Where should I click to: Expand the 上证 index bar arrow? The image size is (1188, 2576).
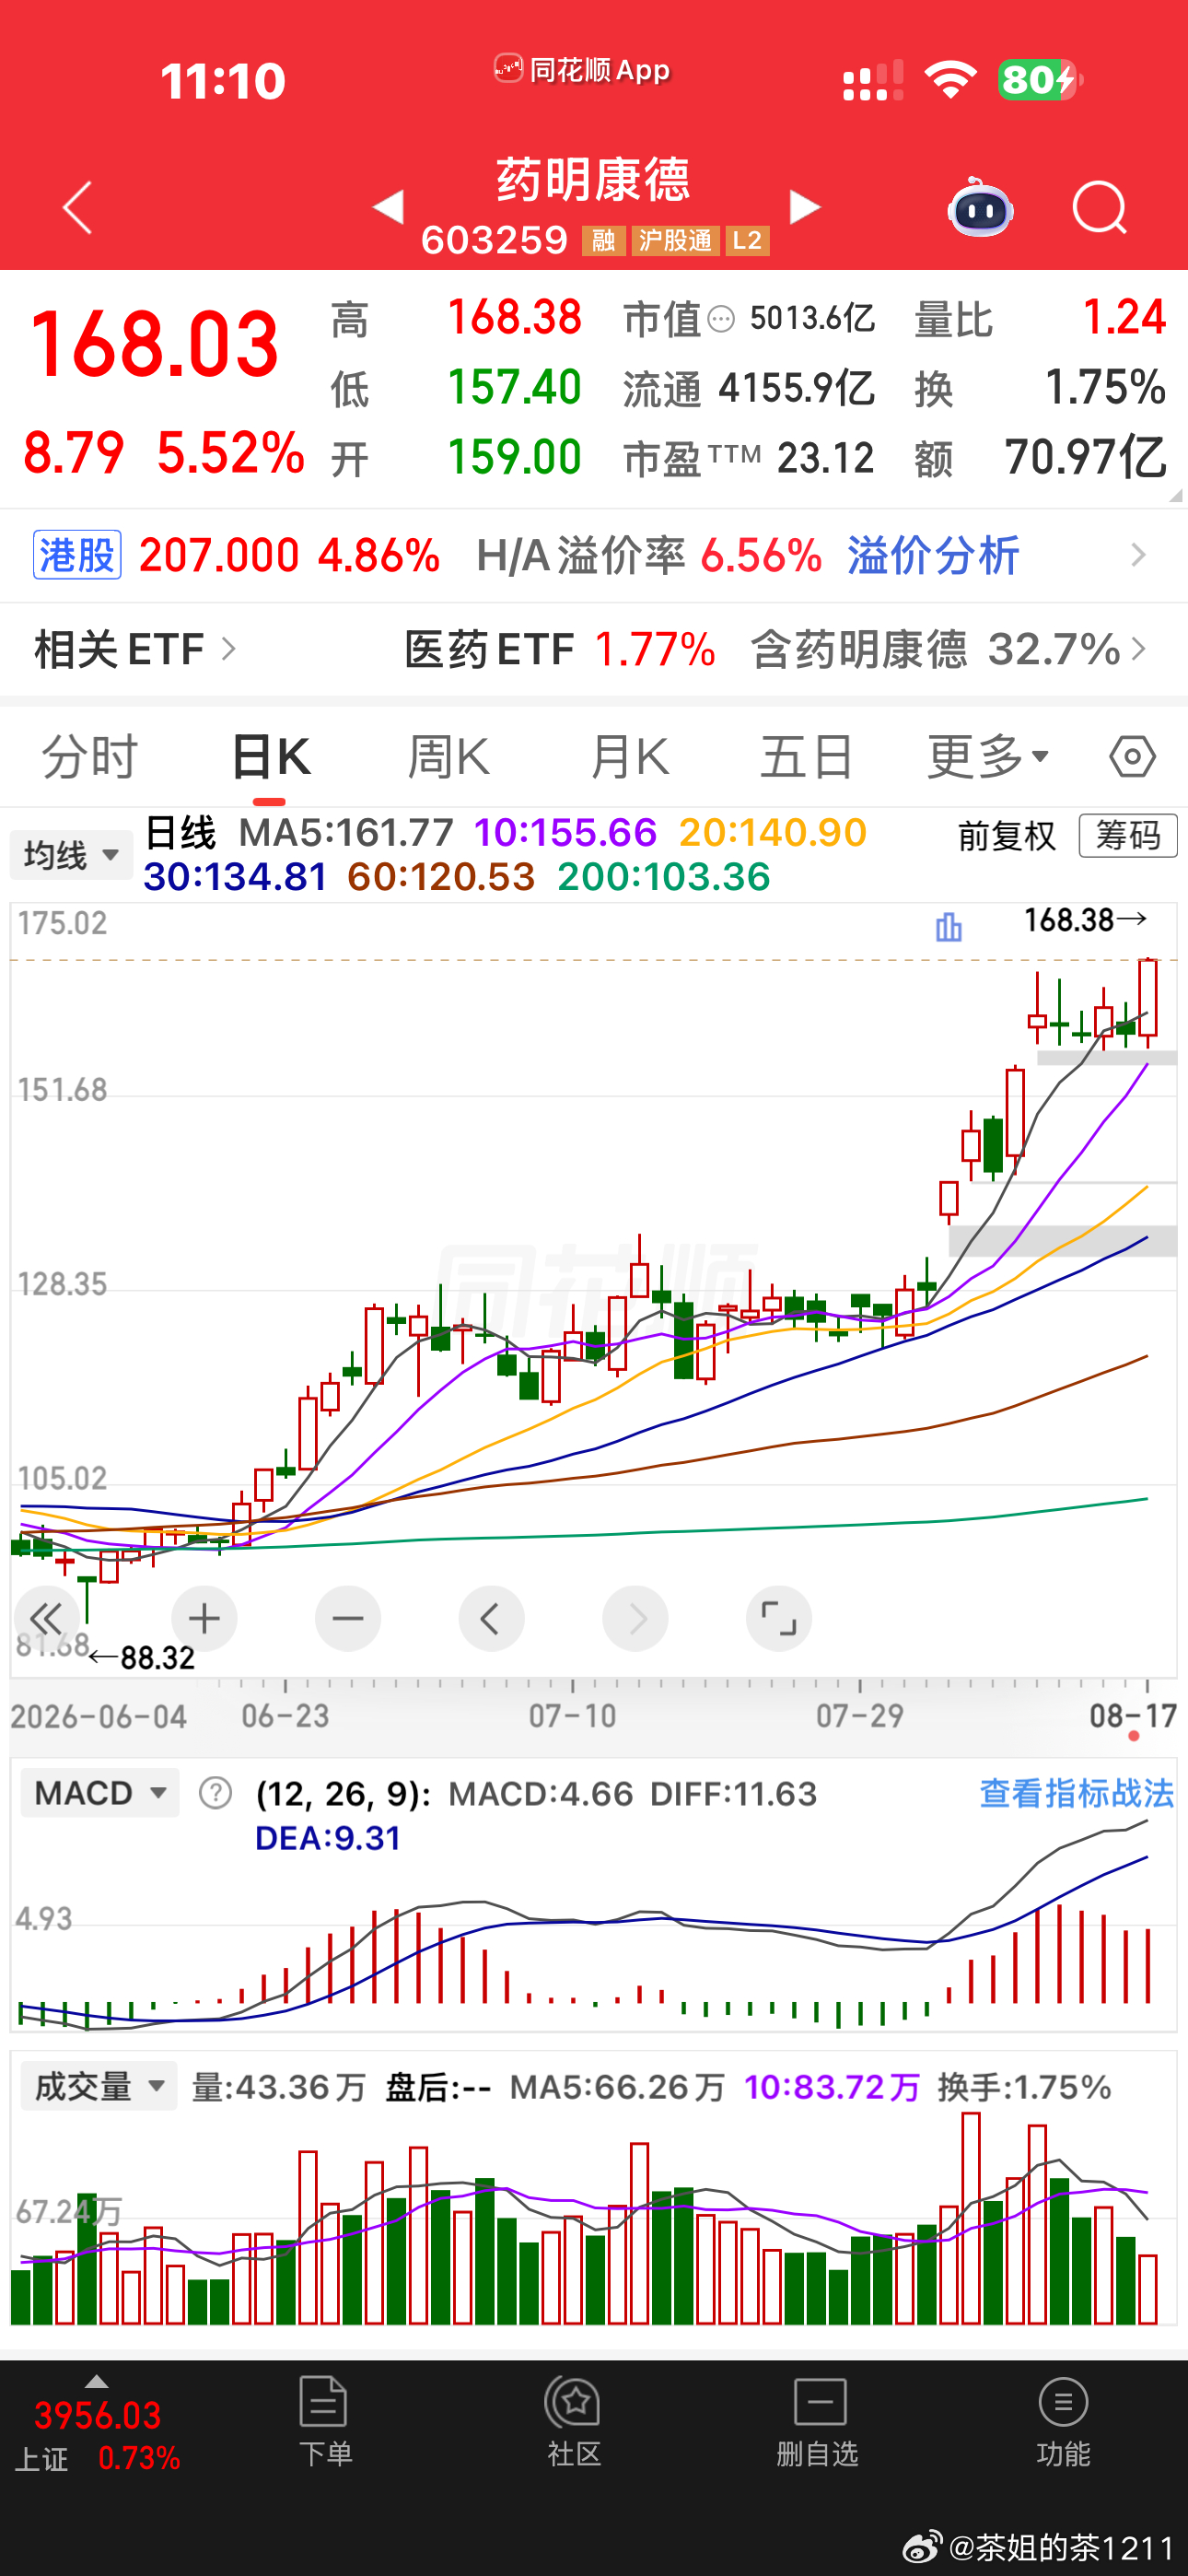(x=96, y=2381)
